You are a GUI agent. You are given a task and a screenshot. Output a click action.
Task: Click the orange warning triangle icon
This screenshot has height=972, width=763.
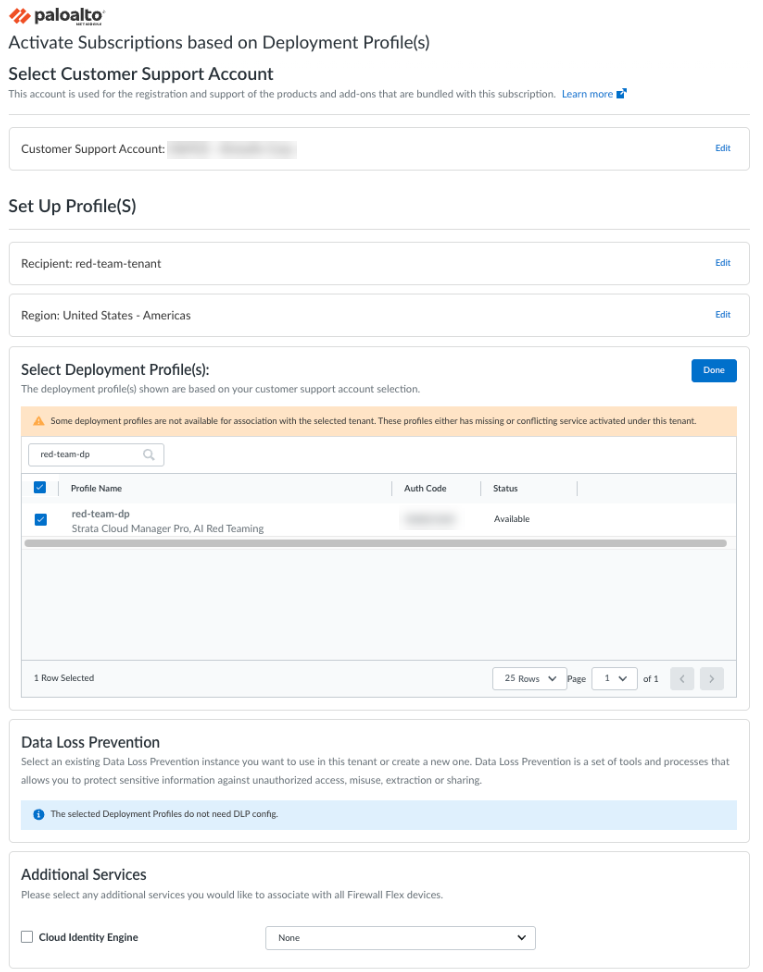(39, 421)
